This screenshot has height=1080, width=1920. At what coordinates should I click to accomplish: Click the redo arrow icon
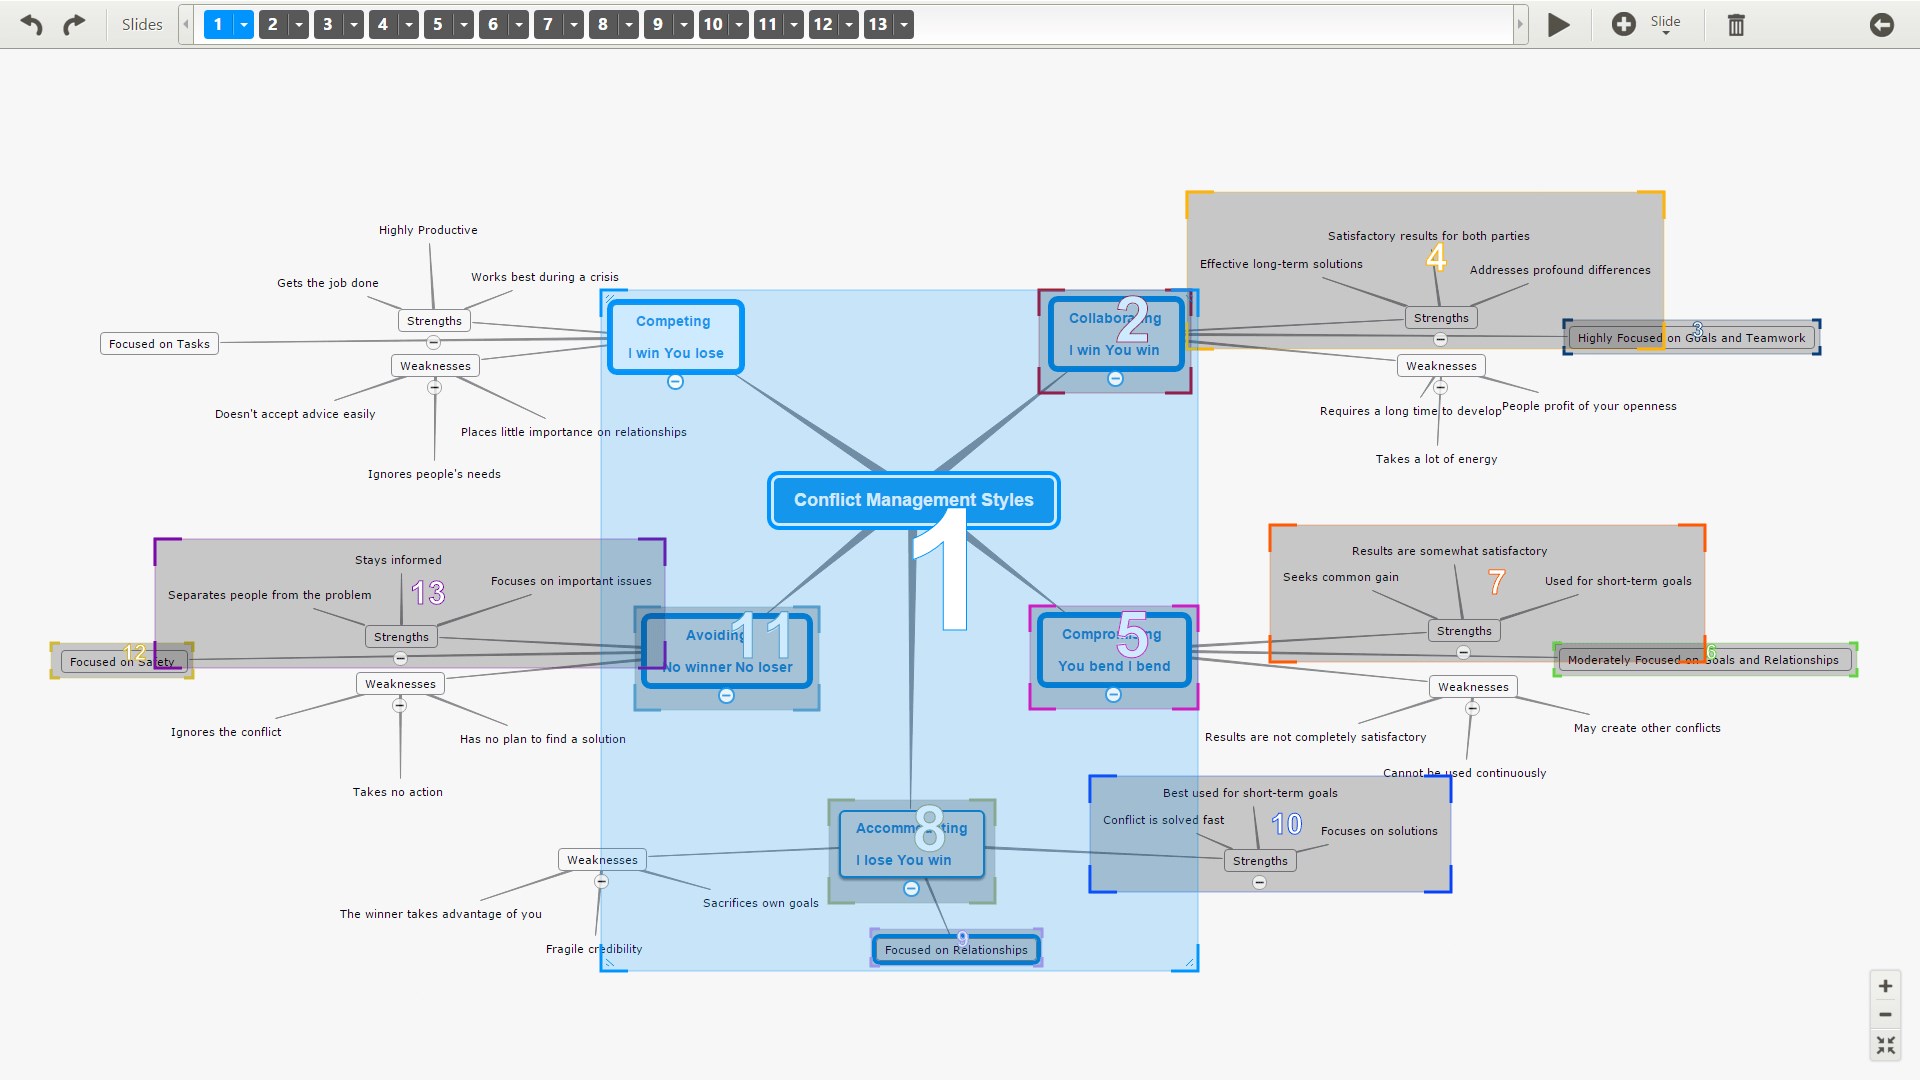(74, 24)
